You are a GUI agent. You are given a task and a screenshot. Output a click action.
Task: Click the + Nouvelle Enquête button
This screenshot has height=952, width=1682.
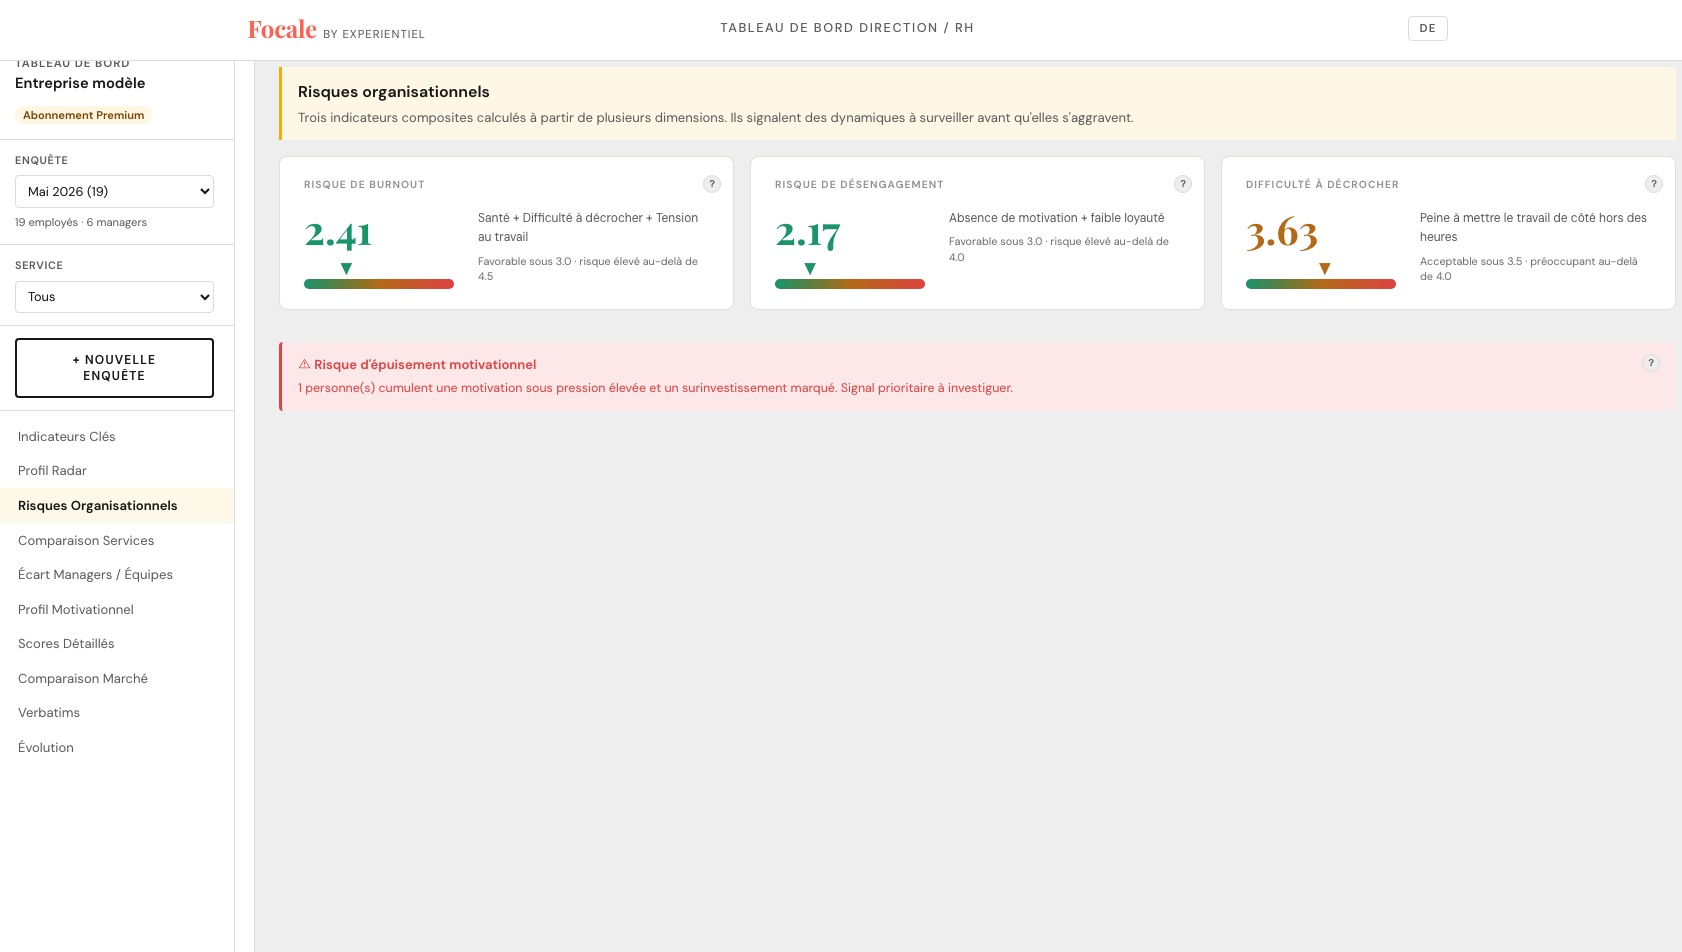point(114,368)
